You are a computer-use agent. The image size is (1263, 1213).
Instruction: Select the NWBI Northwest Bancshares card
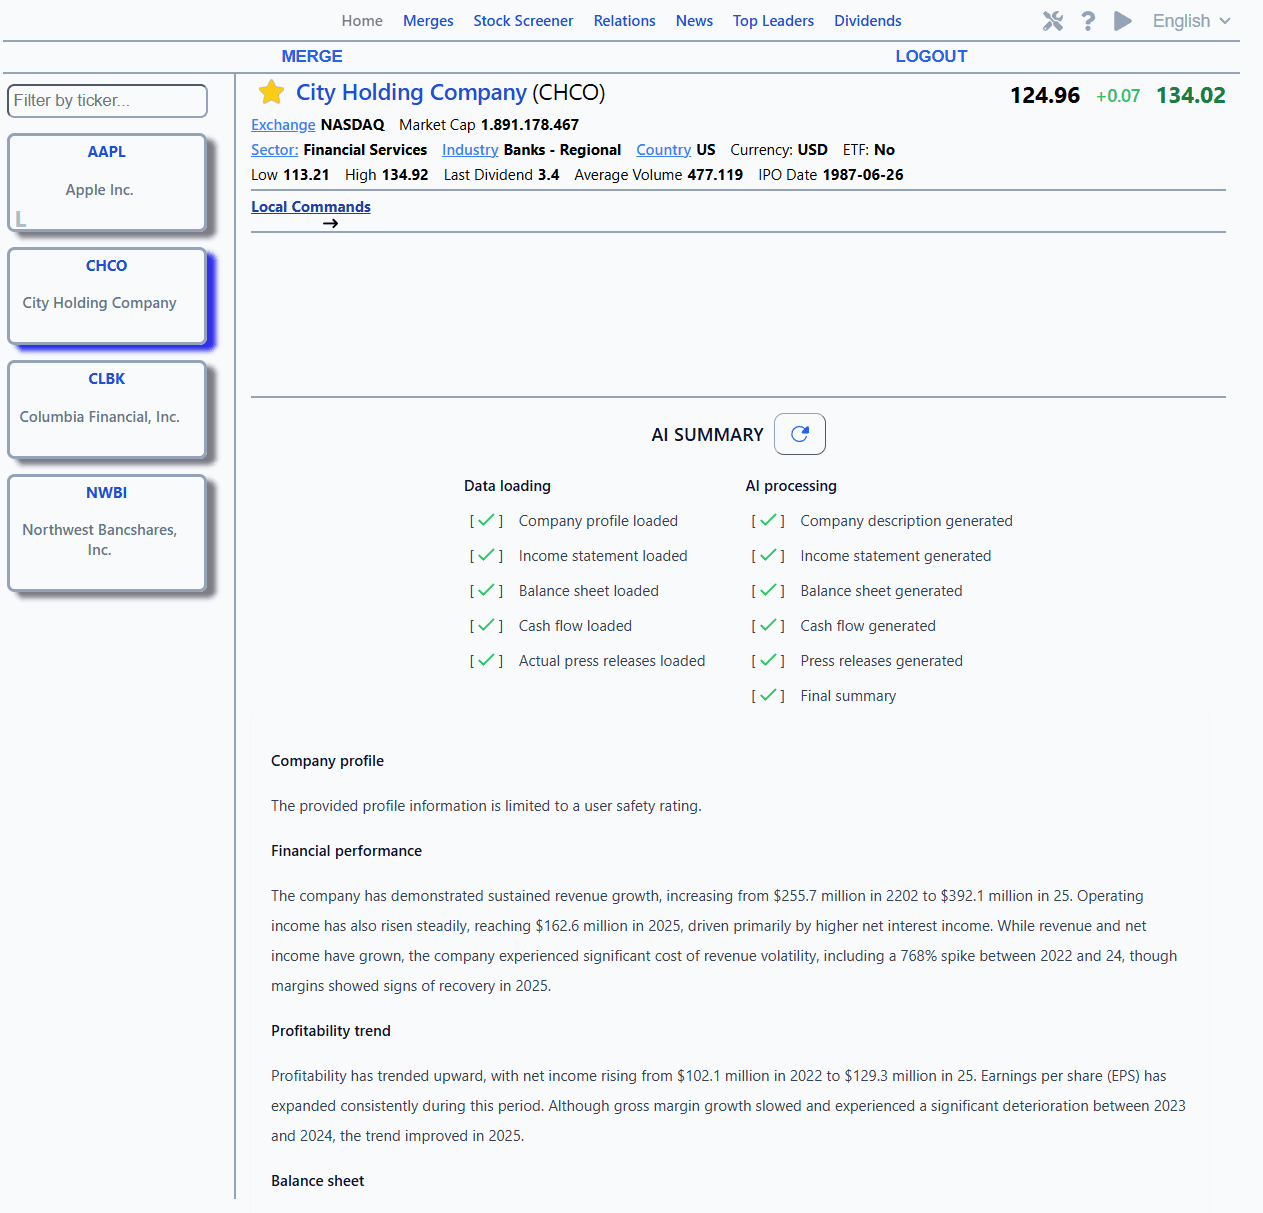[107, 533]
